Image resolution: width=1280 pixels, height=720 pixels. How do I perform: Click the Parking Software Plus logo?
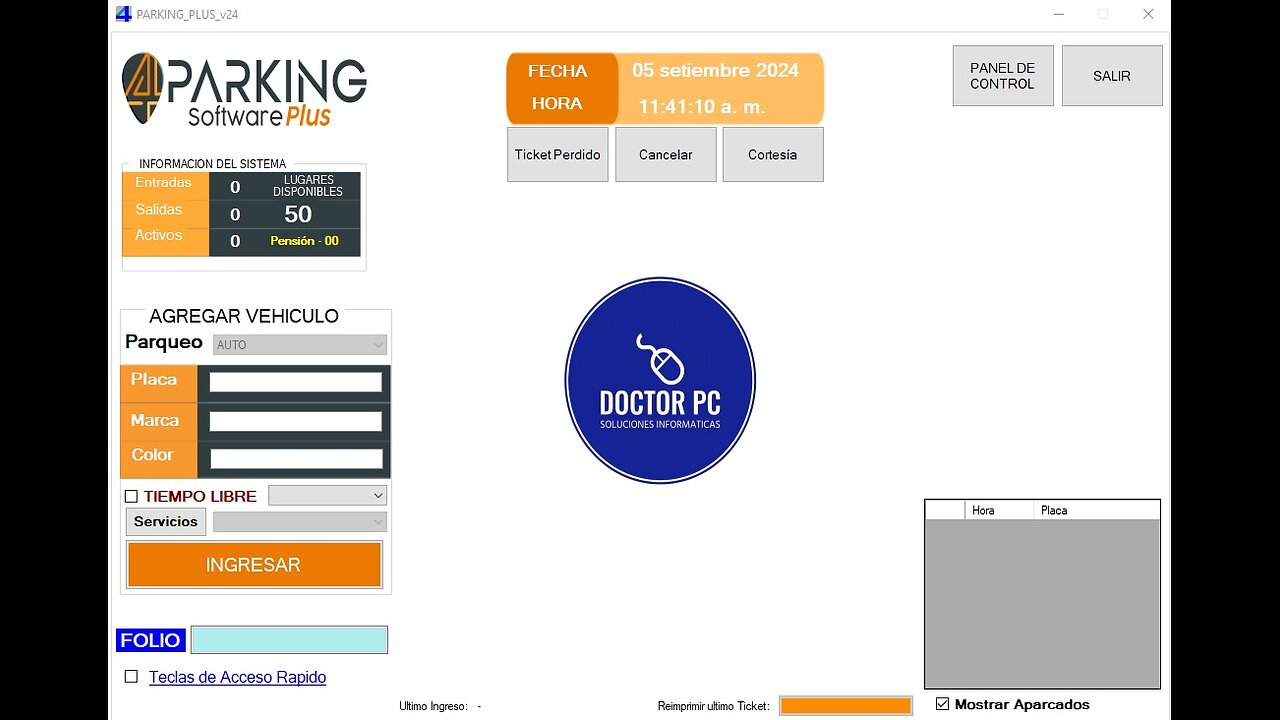pyautogui.click(x=244, y=89)
